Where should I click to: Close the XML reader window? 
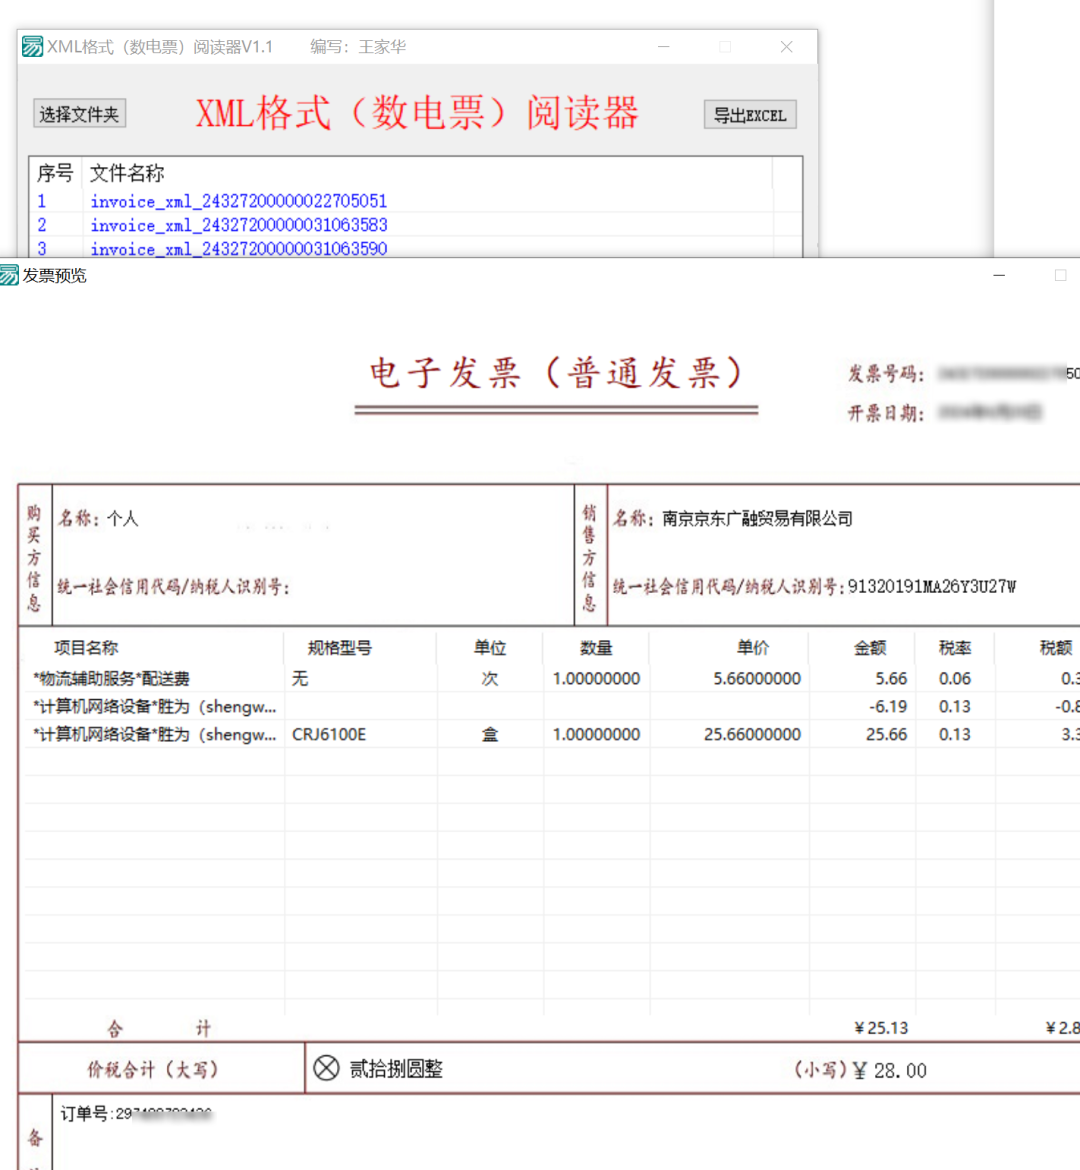(786, 46)
